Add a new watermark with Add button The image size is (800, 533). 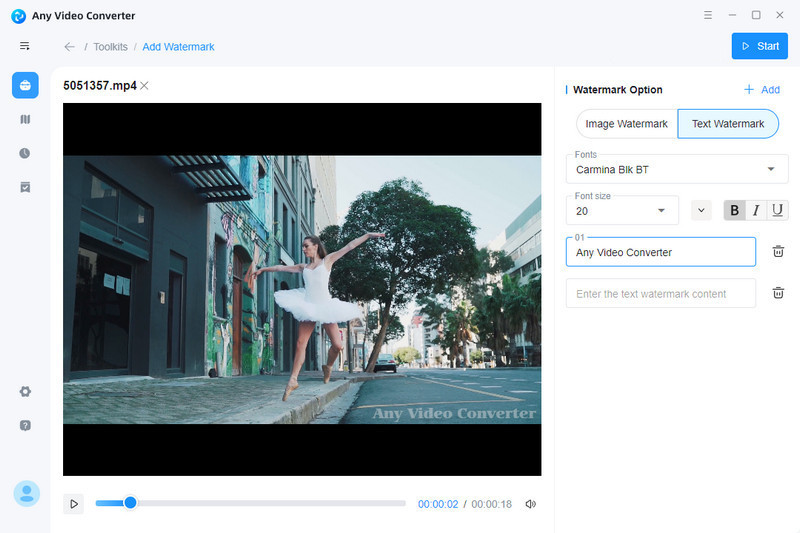[762, 90]
